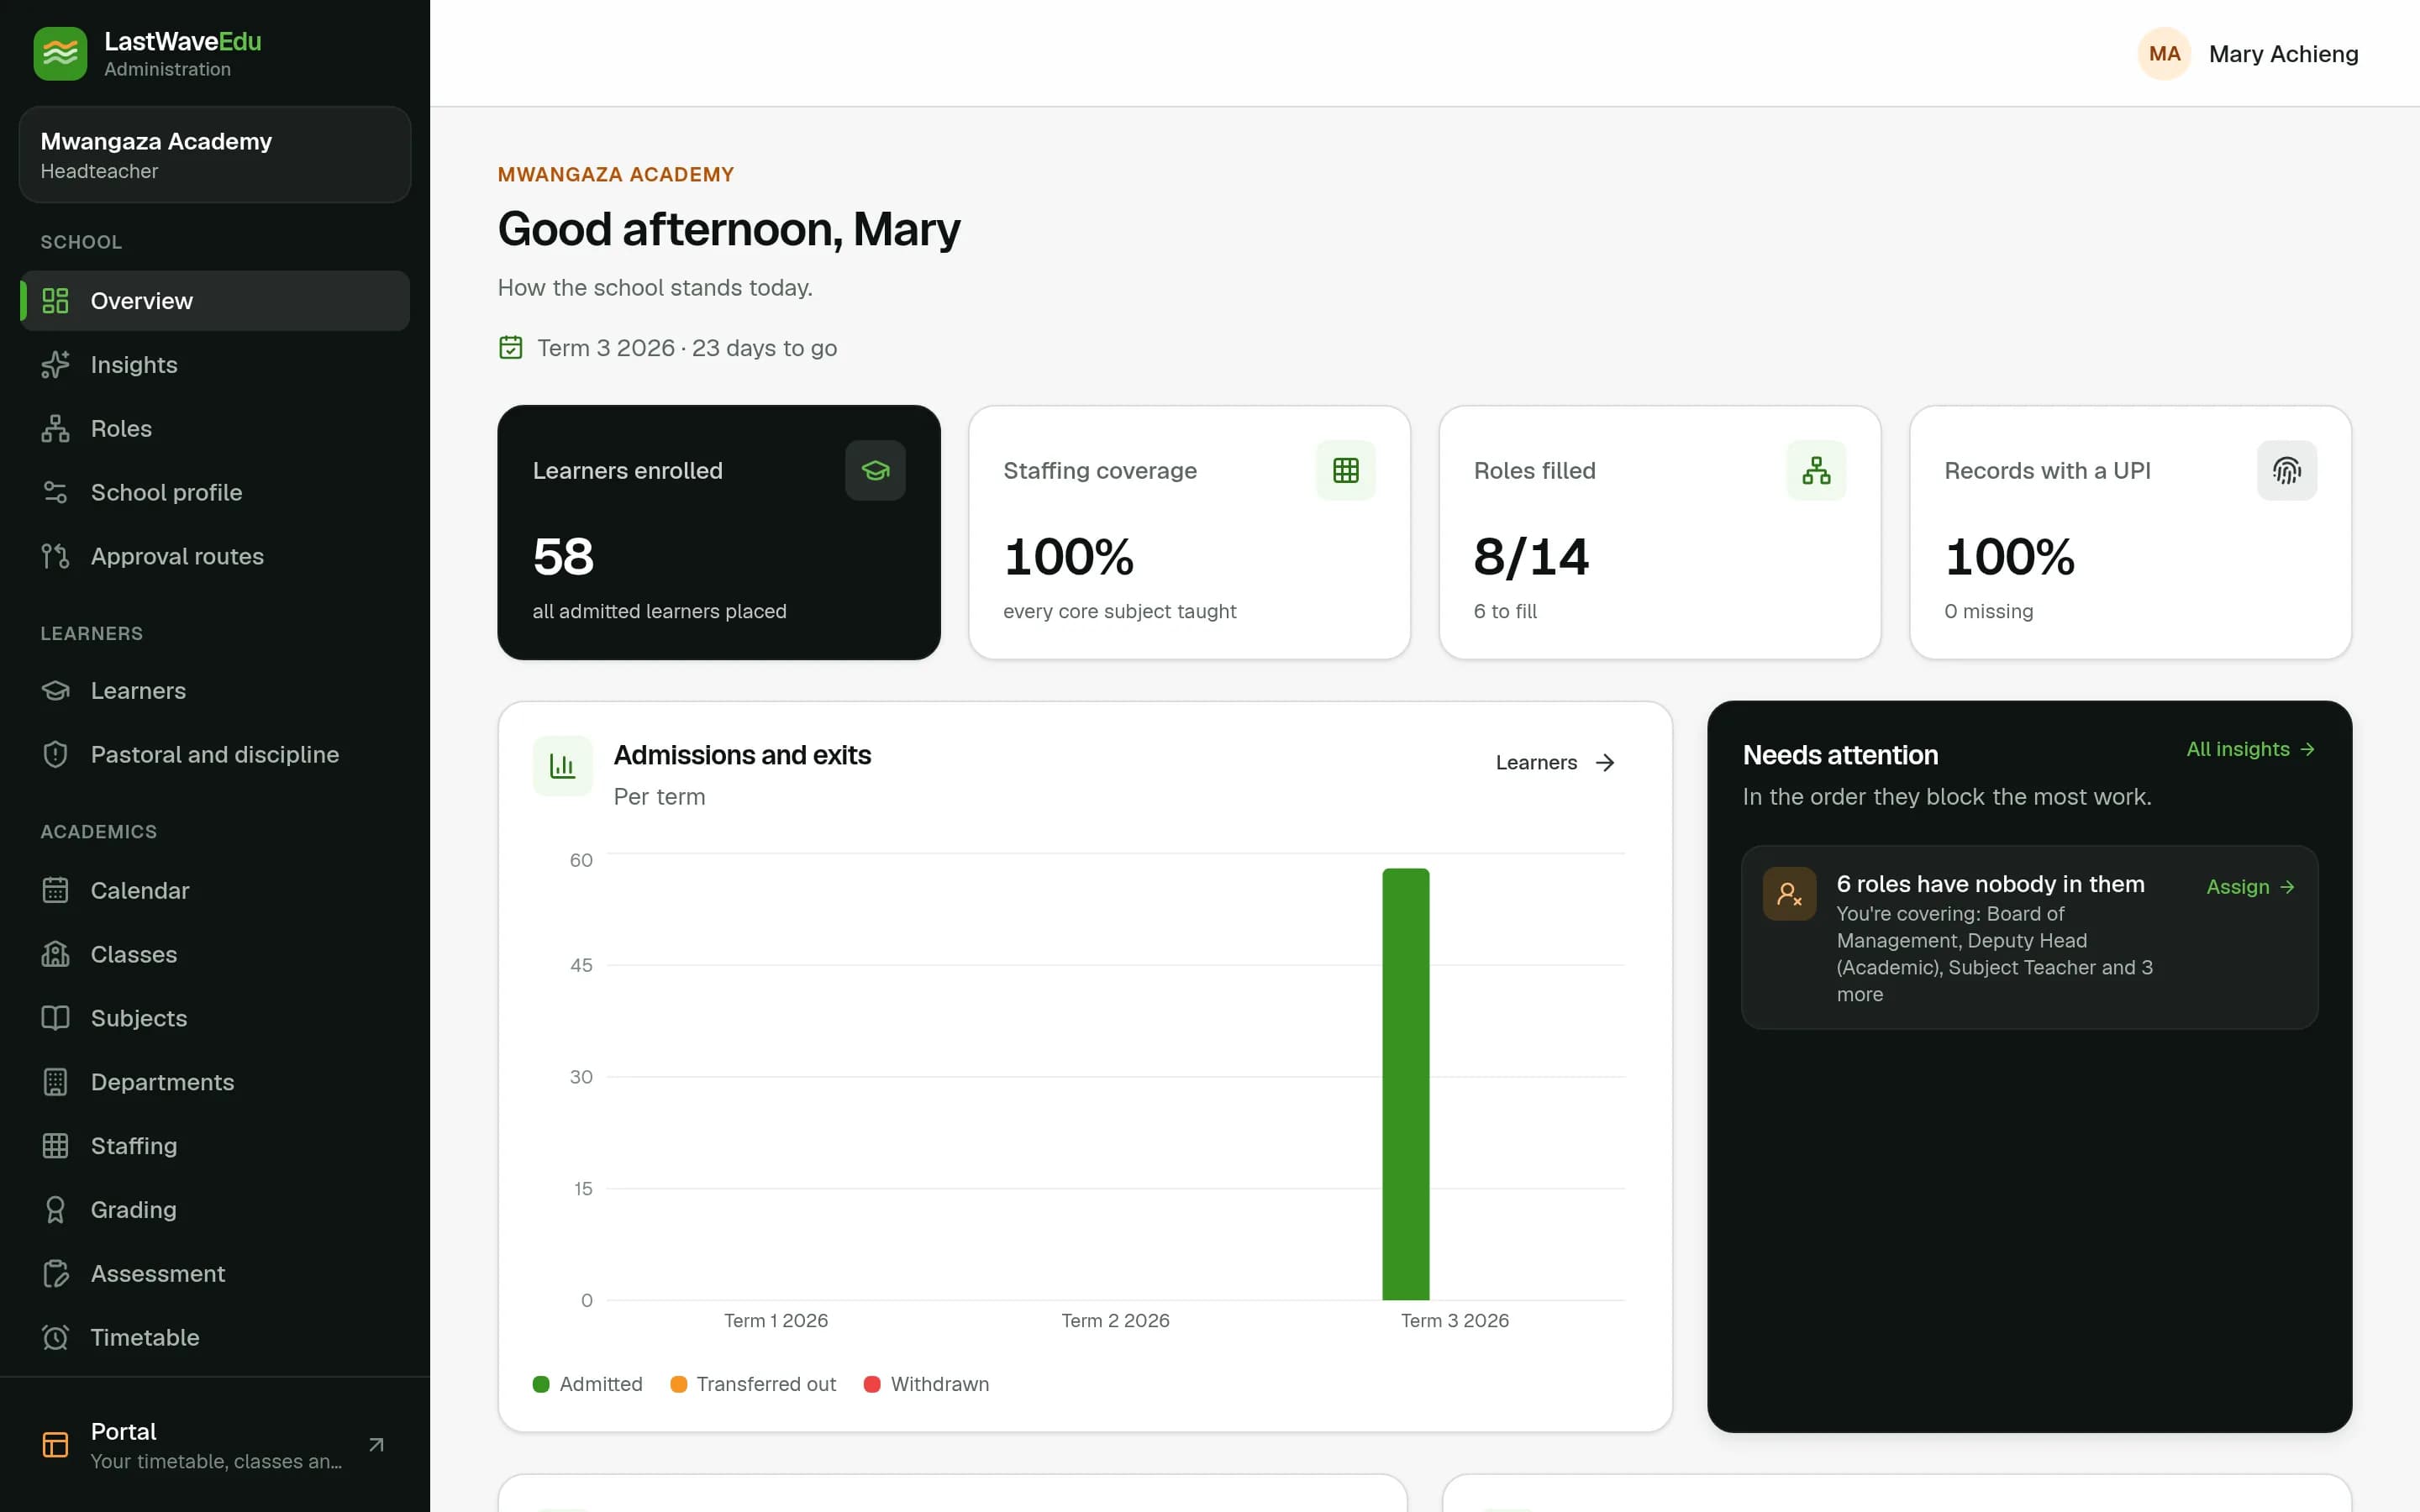Click the grid icon on Staffing coverage card

(x=1345, y=470)
